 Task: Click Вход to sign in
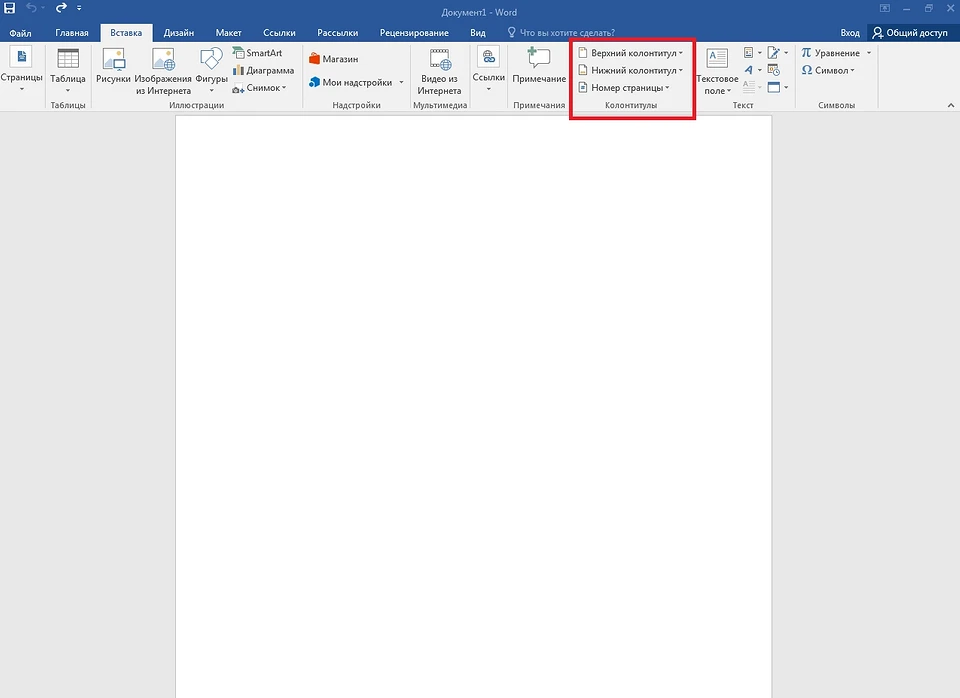[x=849, y=33]
